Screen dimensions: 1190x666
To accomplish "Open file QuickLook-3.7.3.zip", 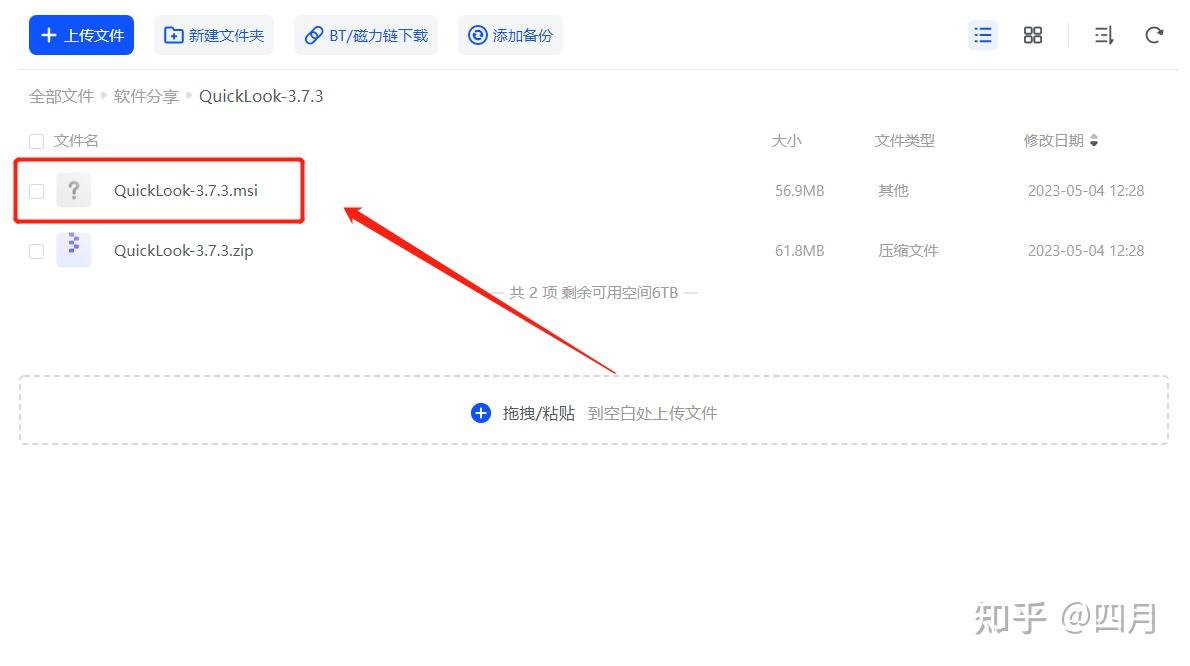I will pyautogui.click(x=184, y=250).
